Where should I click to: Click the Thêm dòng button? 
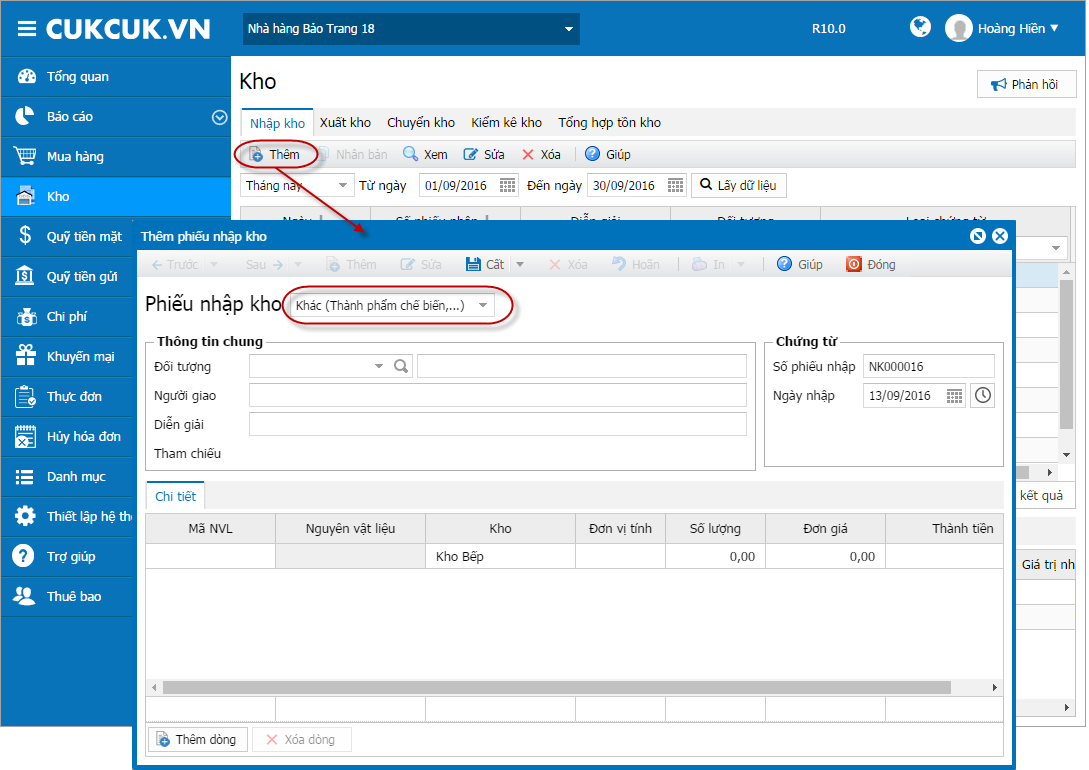click(x=197, y=739)
